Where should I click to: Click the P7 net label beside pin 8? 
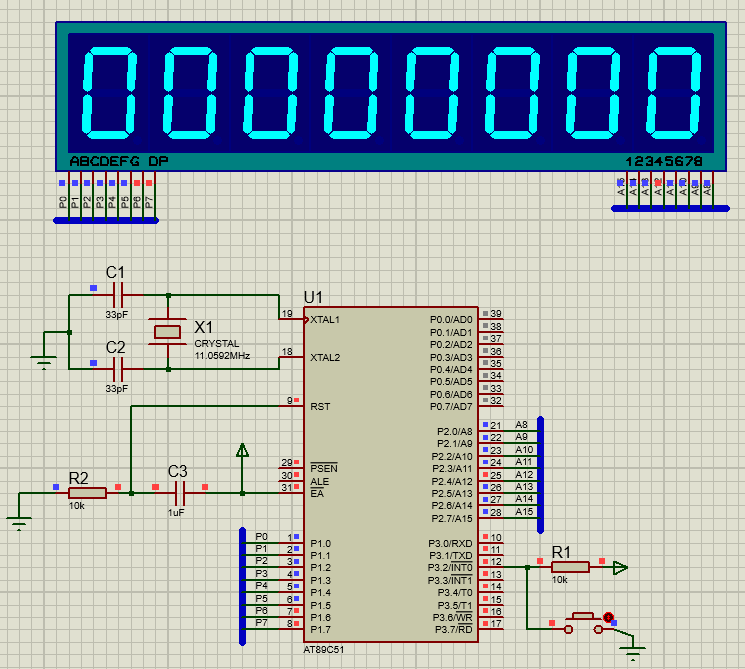click(261, 622)
